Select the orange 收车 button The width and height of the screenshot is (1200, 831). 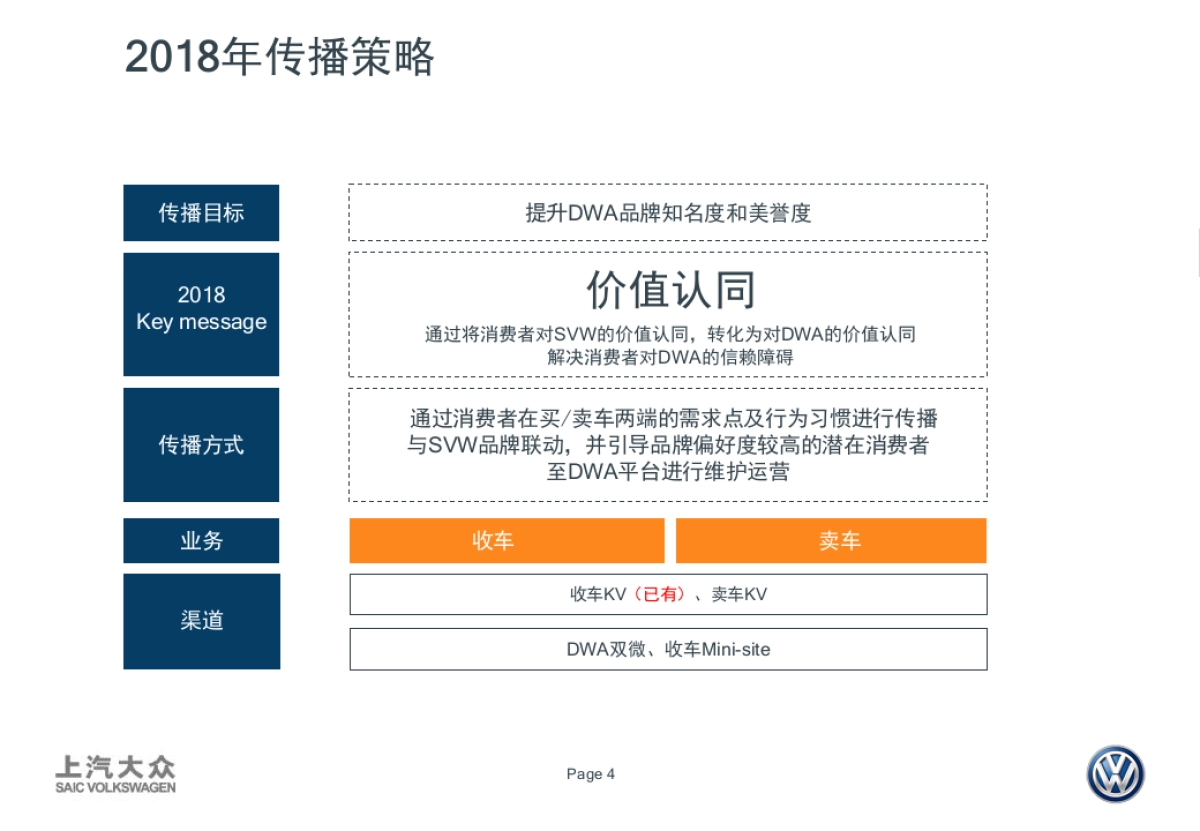(x=506, y=540)
